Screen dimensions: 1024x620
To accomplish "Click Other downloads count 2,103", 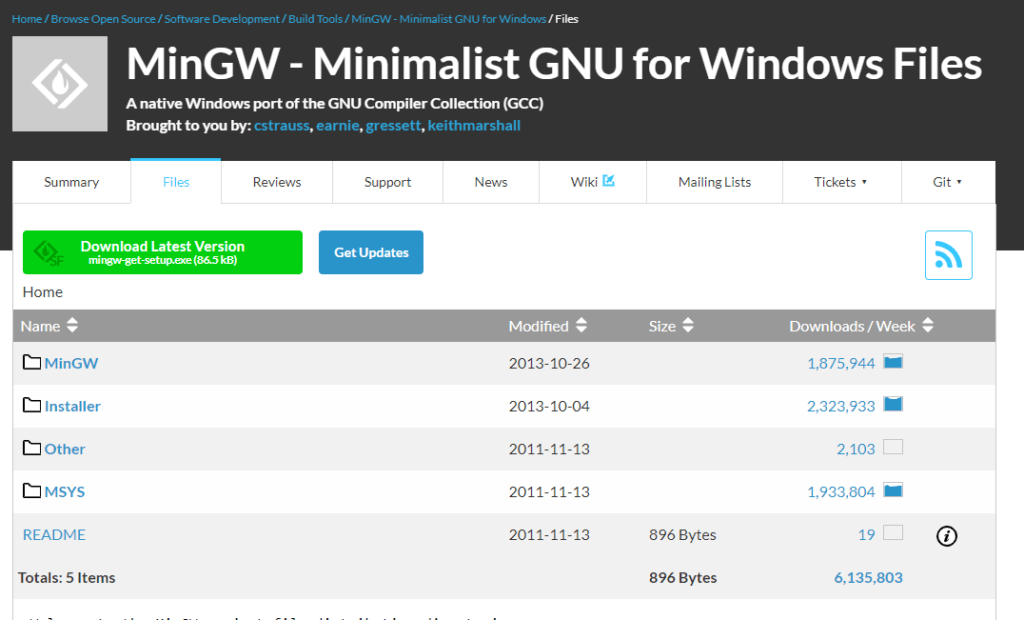I will pos(856,449).
